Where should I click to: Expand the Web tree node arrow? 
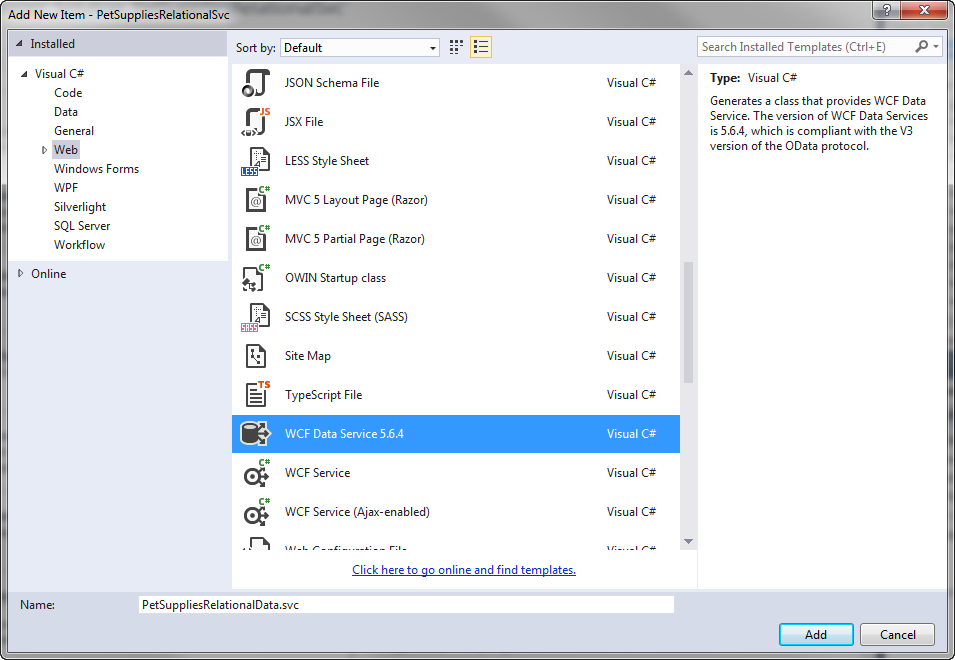44,150
